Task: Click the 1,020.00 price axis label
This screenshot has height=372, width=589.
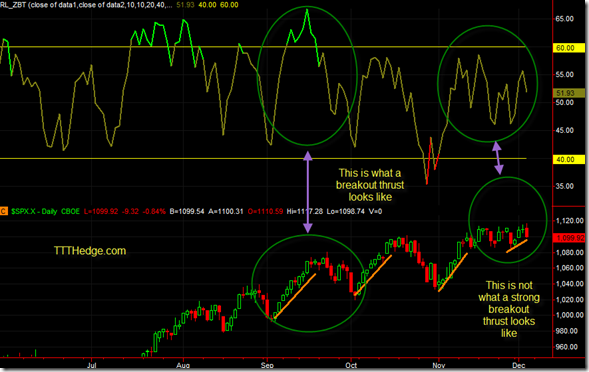Action: coord(570,299)
